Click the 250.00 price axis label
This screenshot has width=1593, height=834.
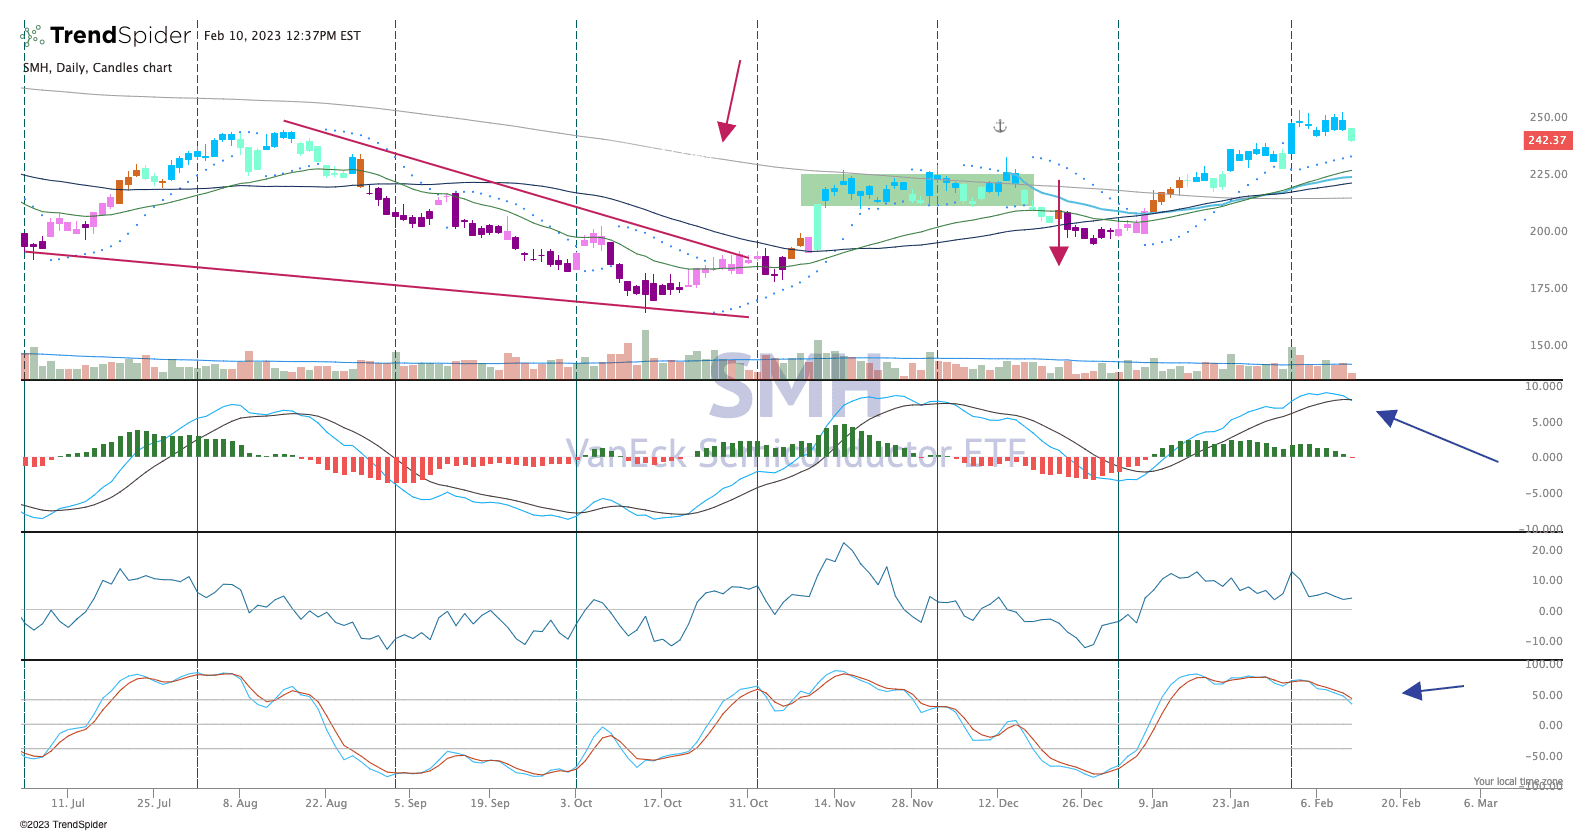pyautogui.click(x=1548, y=117)
